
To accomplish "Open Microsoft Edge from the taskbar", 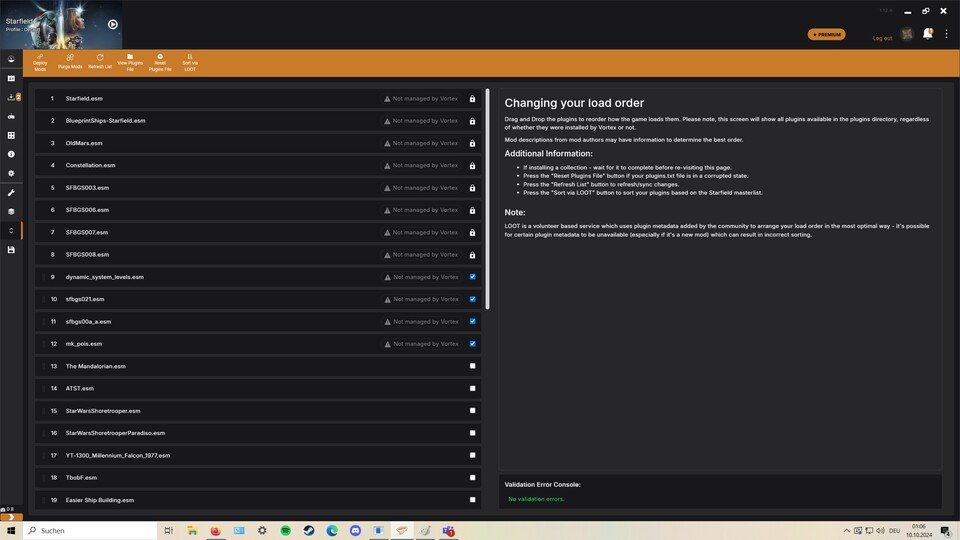I will [x=332, y=531].
